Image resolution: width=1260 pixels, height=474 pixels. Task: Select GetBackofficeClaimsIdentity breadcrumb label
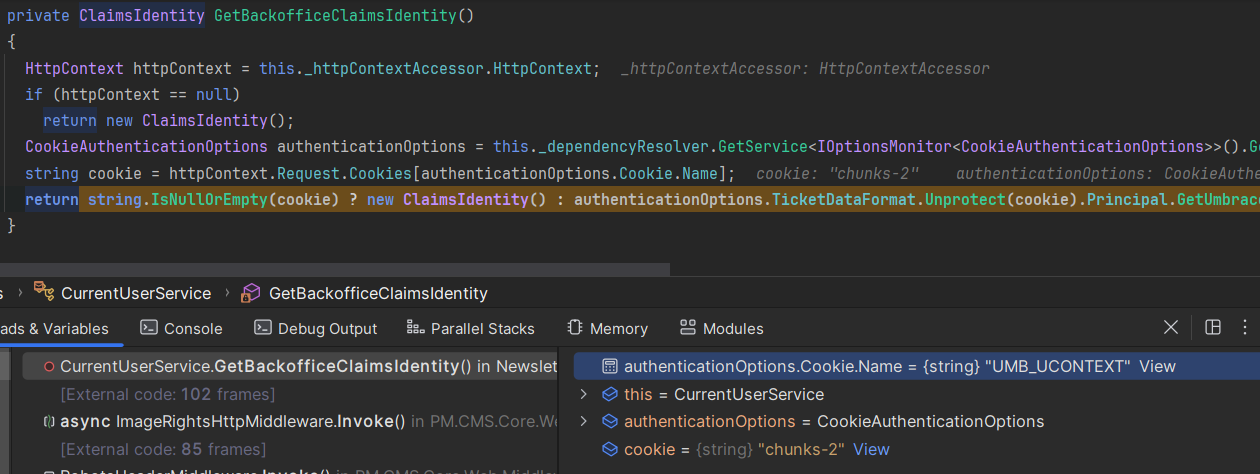pos(378,293)
